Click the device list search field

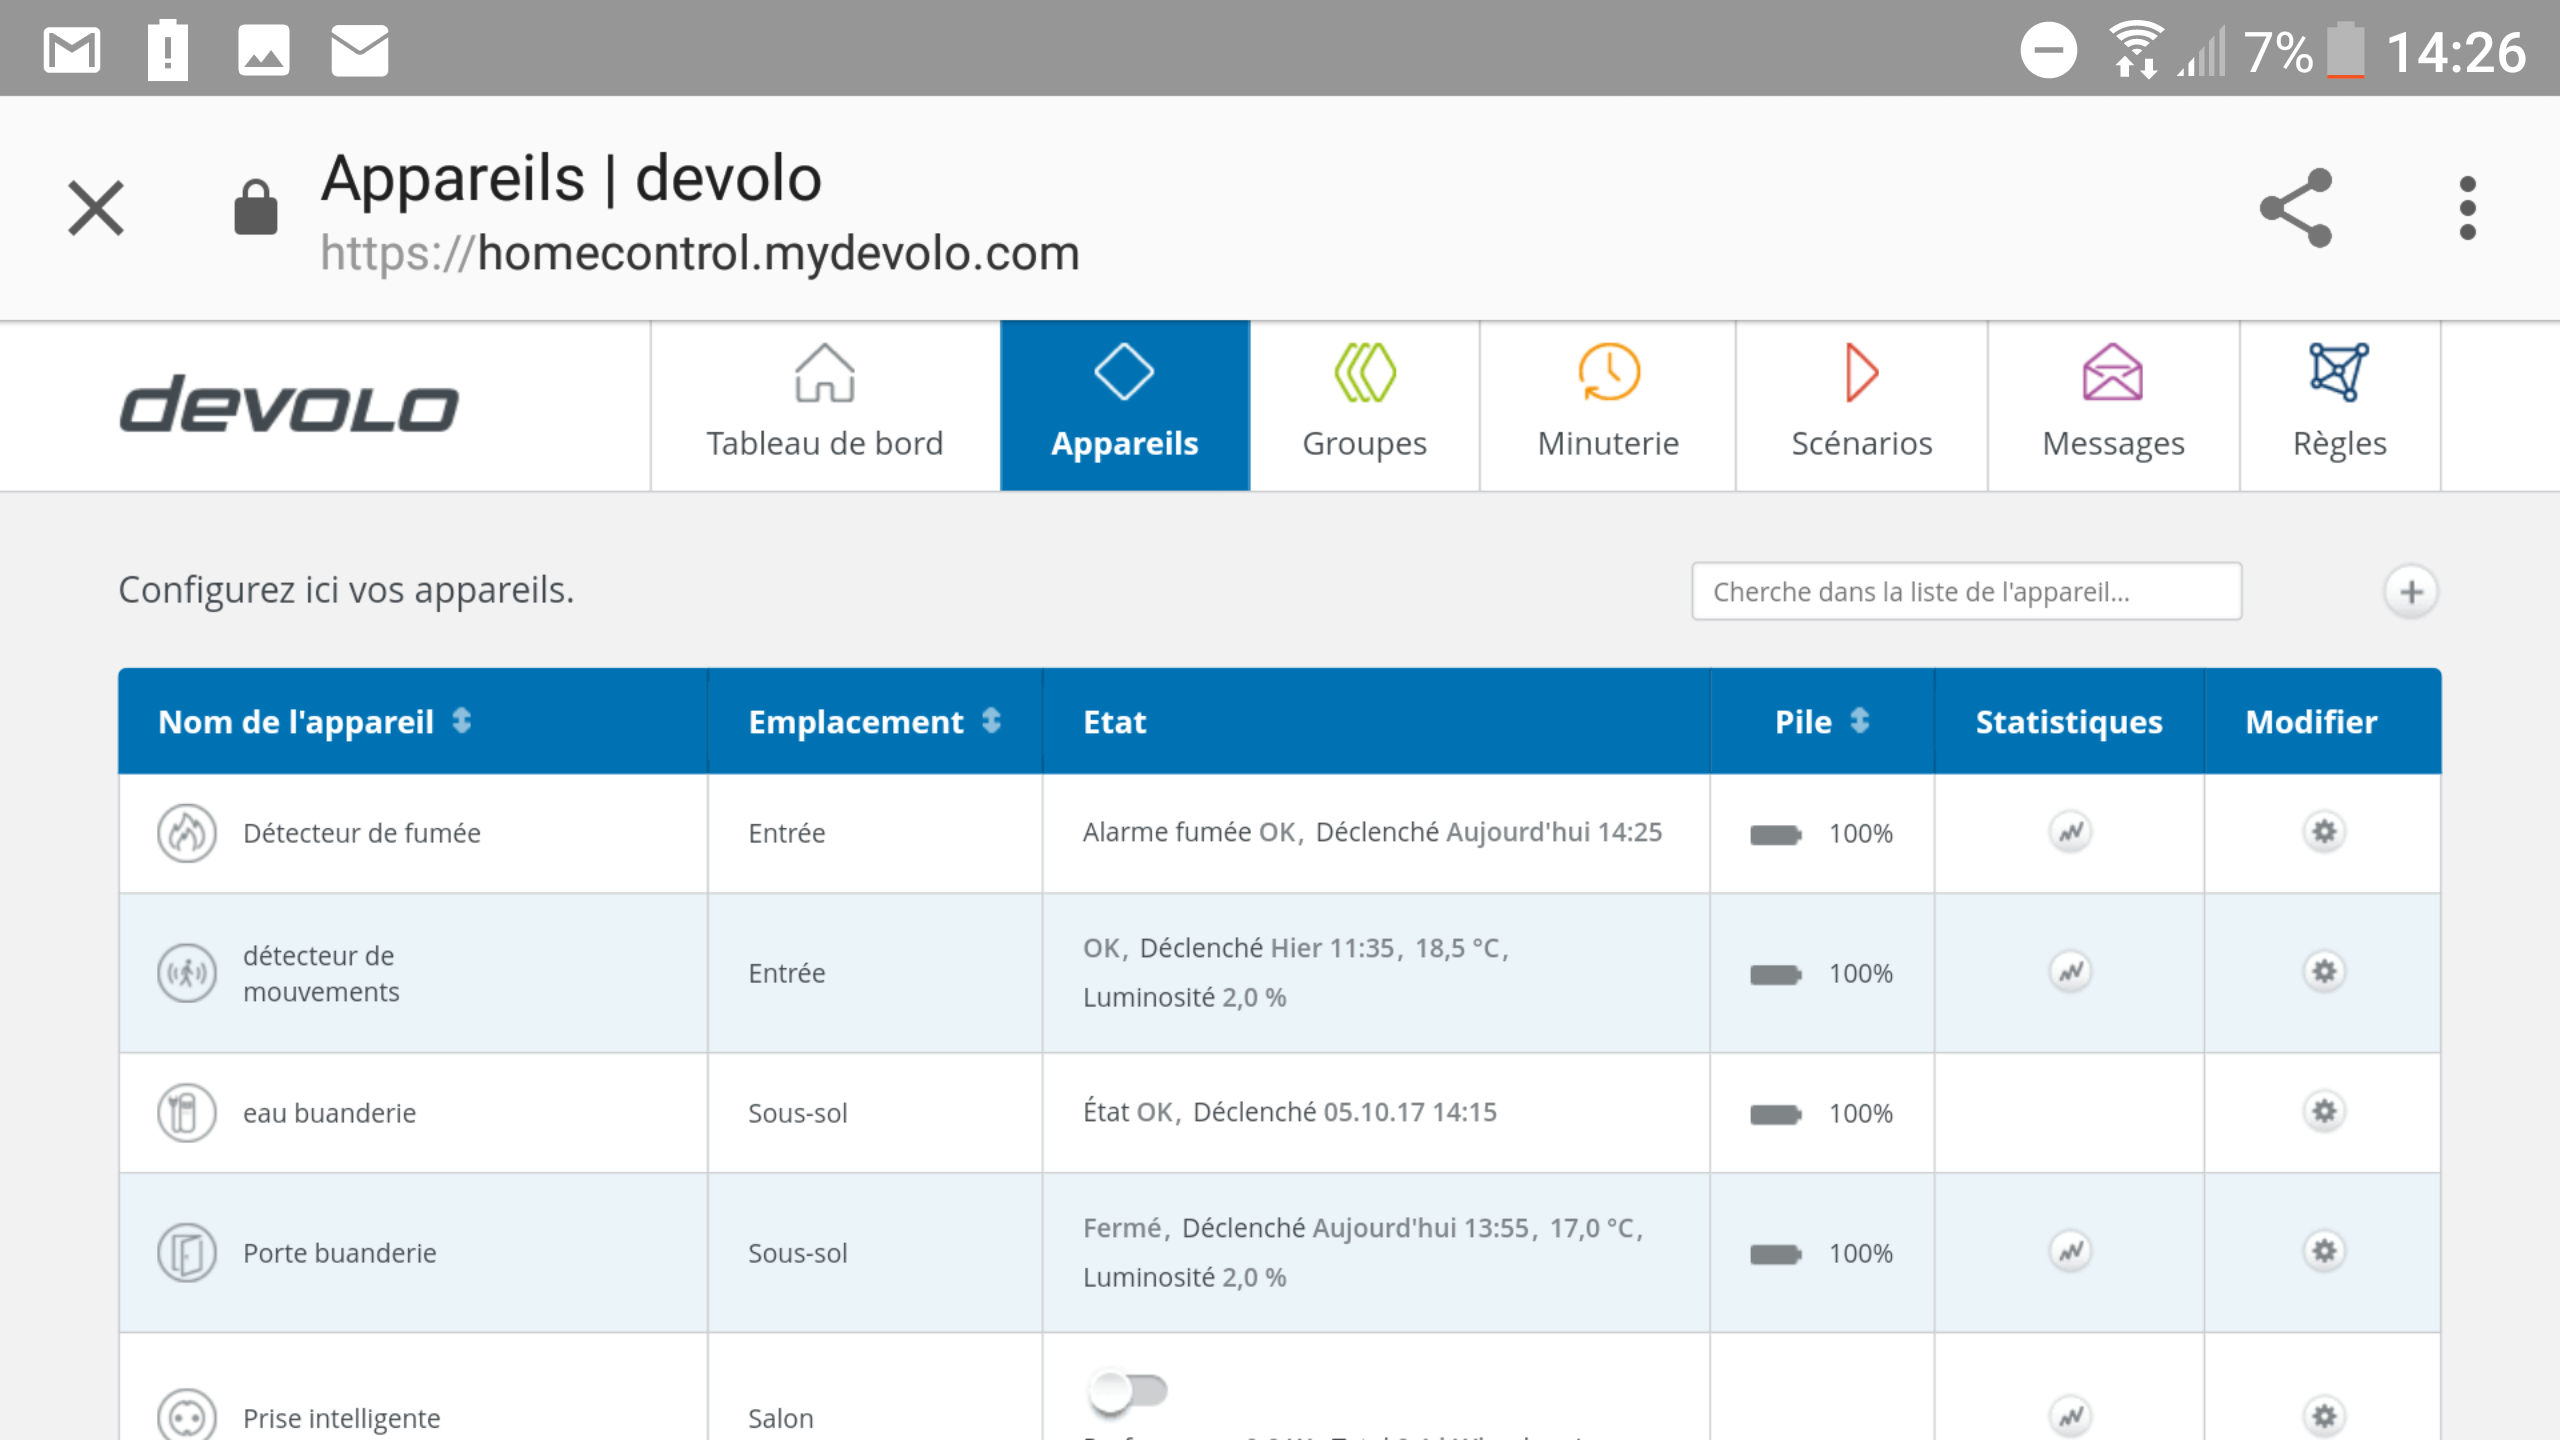(1966, 591)
